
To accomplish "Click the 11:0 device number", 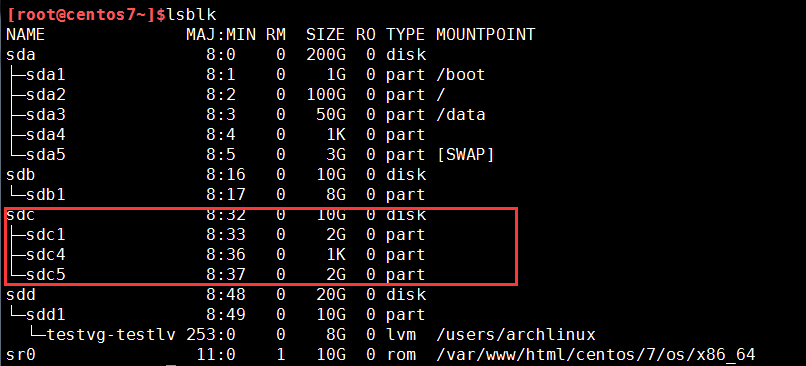I will [216, 355].
